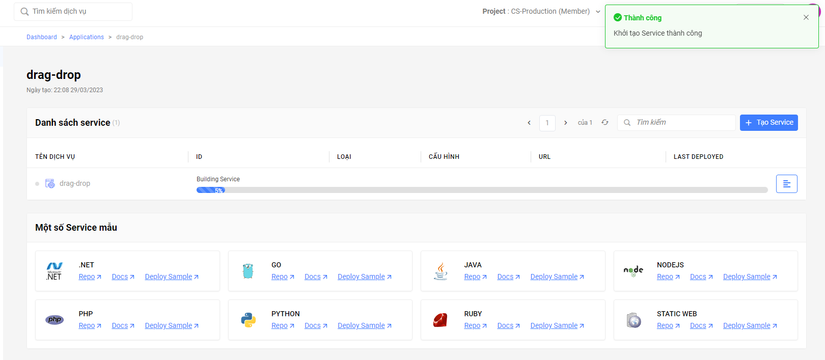Image resolution: width=825 pixels, height=360 pixels.
Task: Click the Node.js sample logo
Action: coord(633,271)
